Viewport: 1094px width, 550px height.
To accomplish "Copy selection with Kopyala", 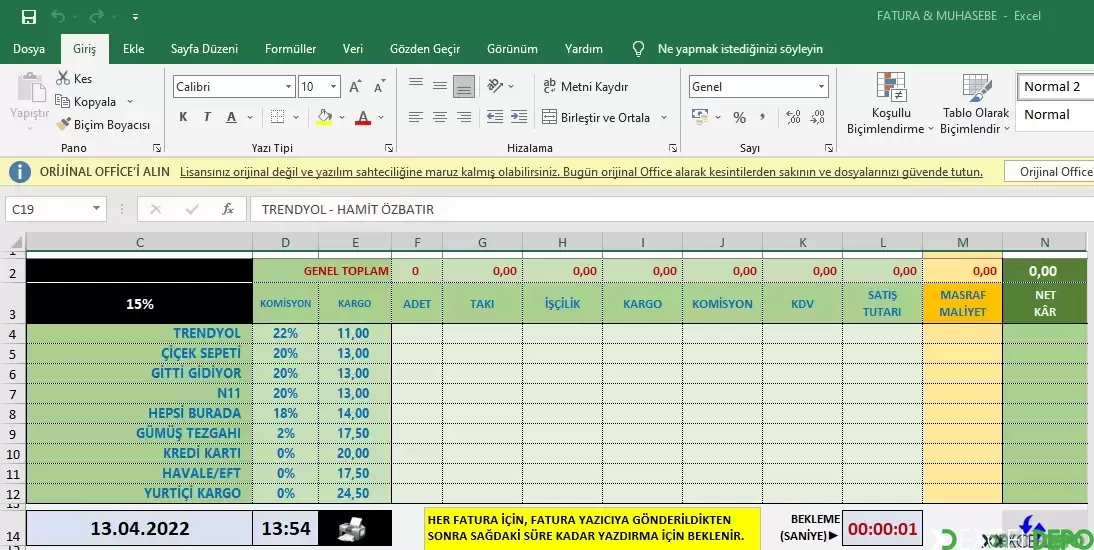I will coord(86,102).
